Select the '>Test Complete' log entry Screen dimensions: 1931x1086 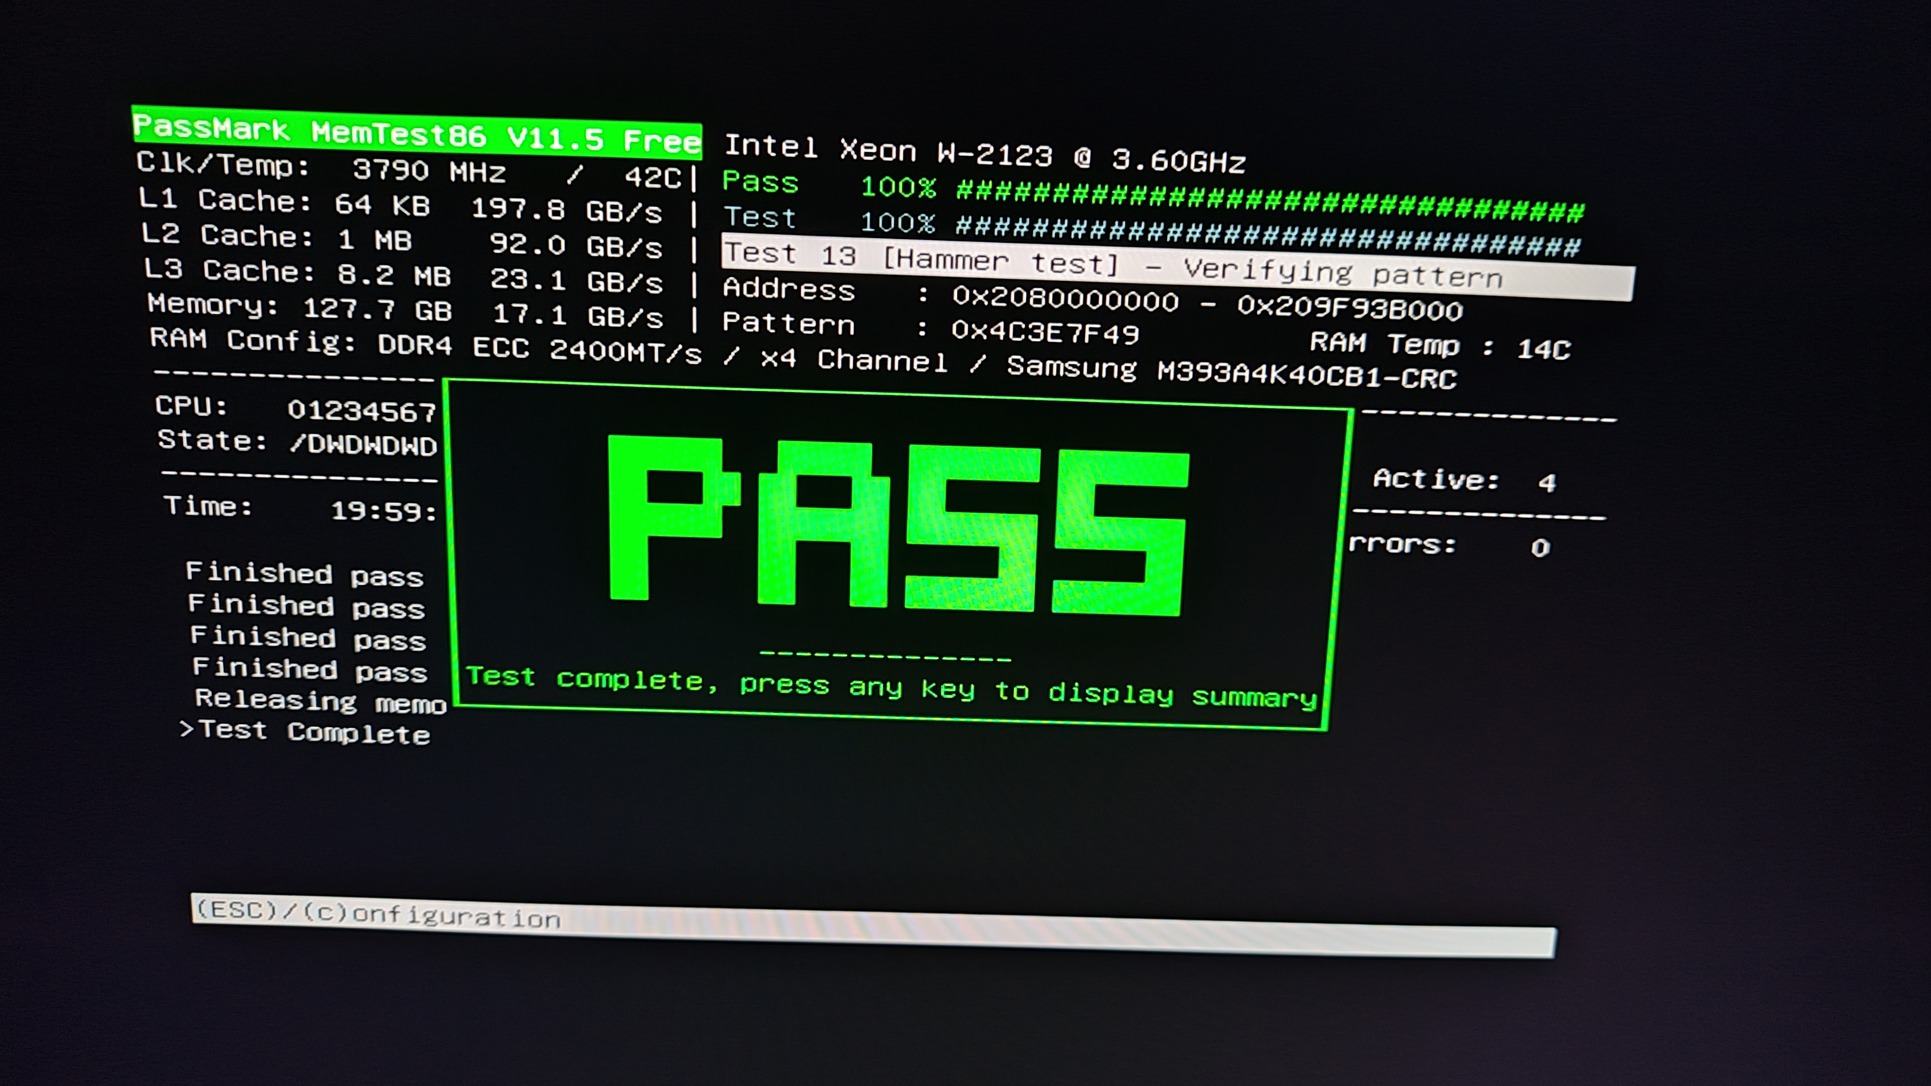306,732
